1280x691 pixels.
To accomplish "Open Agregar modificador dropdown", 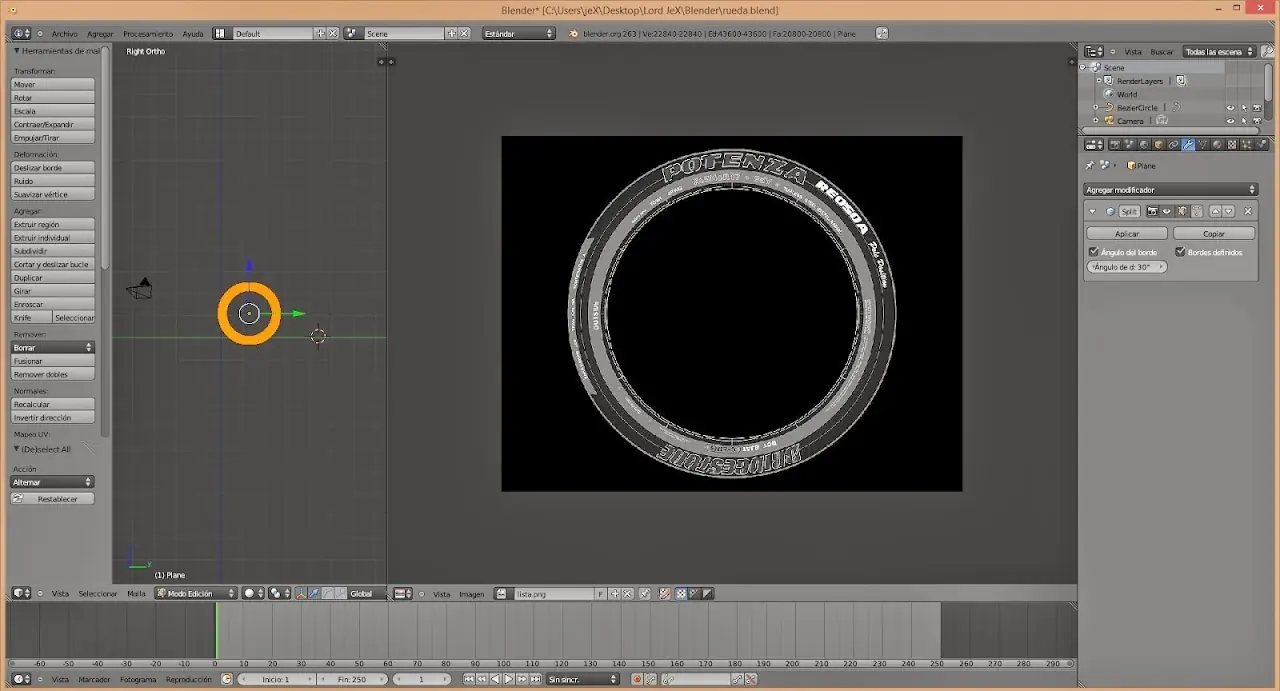I will 1171,190.
